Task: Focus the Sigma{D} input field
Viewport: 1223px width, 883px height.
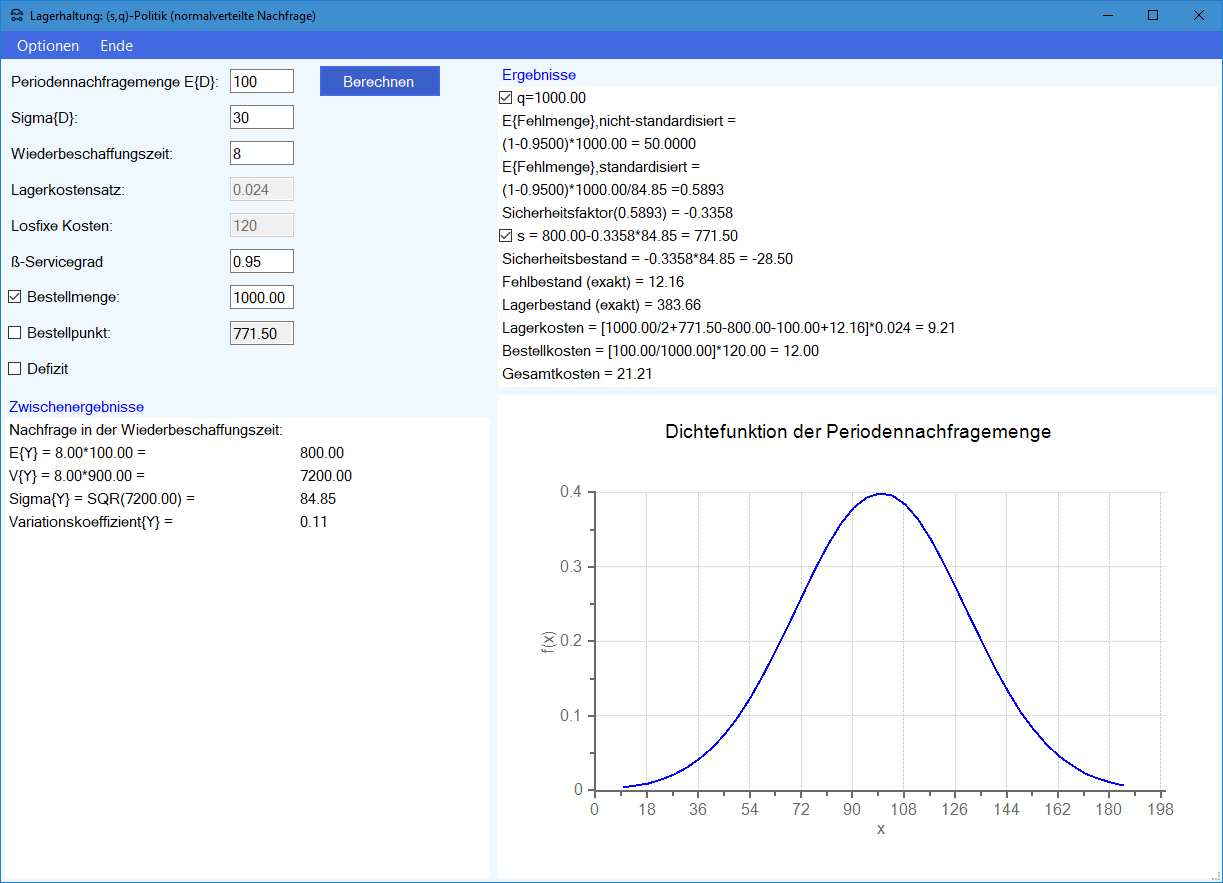Action: click(261, 117)
